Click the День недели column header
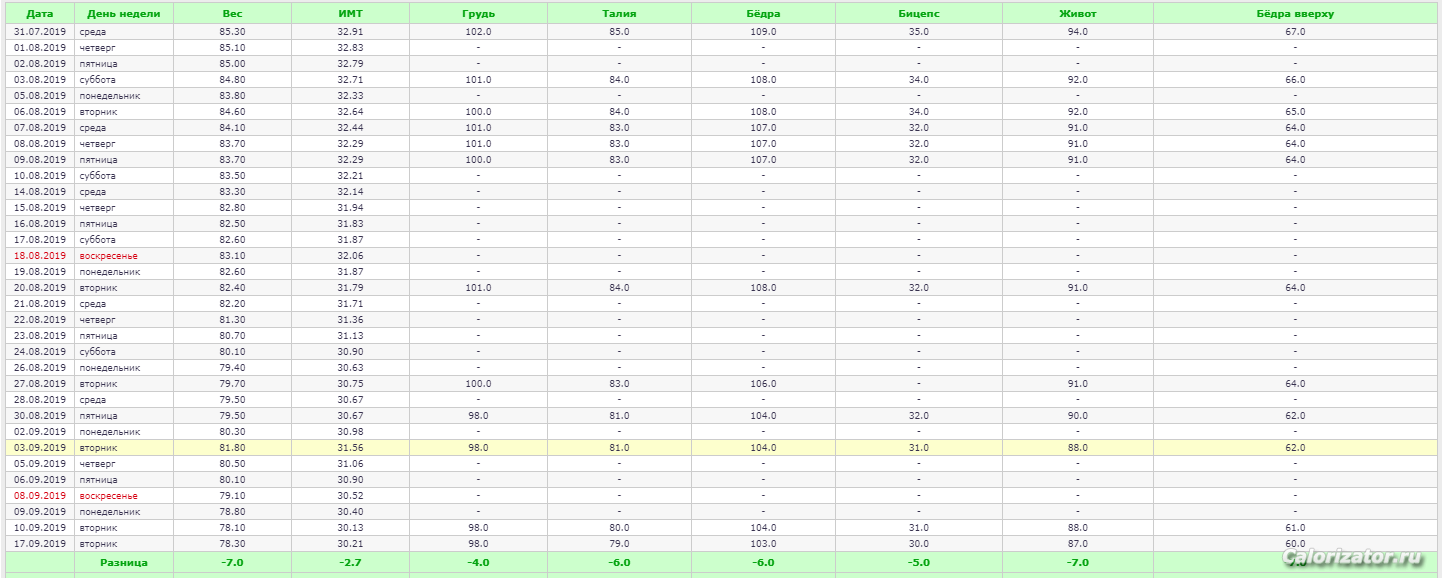This screenshot has height=578, width=1445. point(123,14)
